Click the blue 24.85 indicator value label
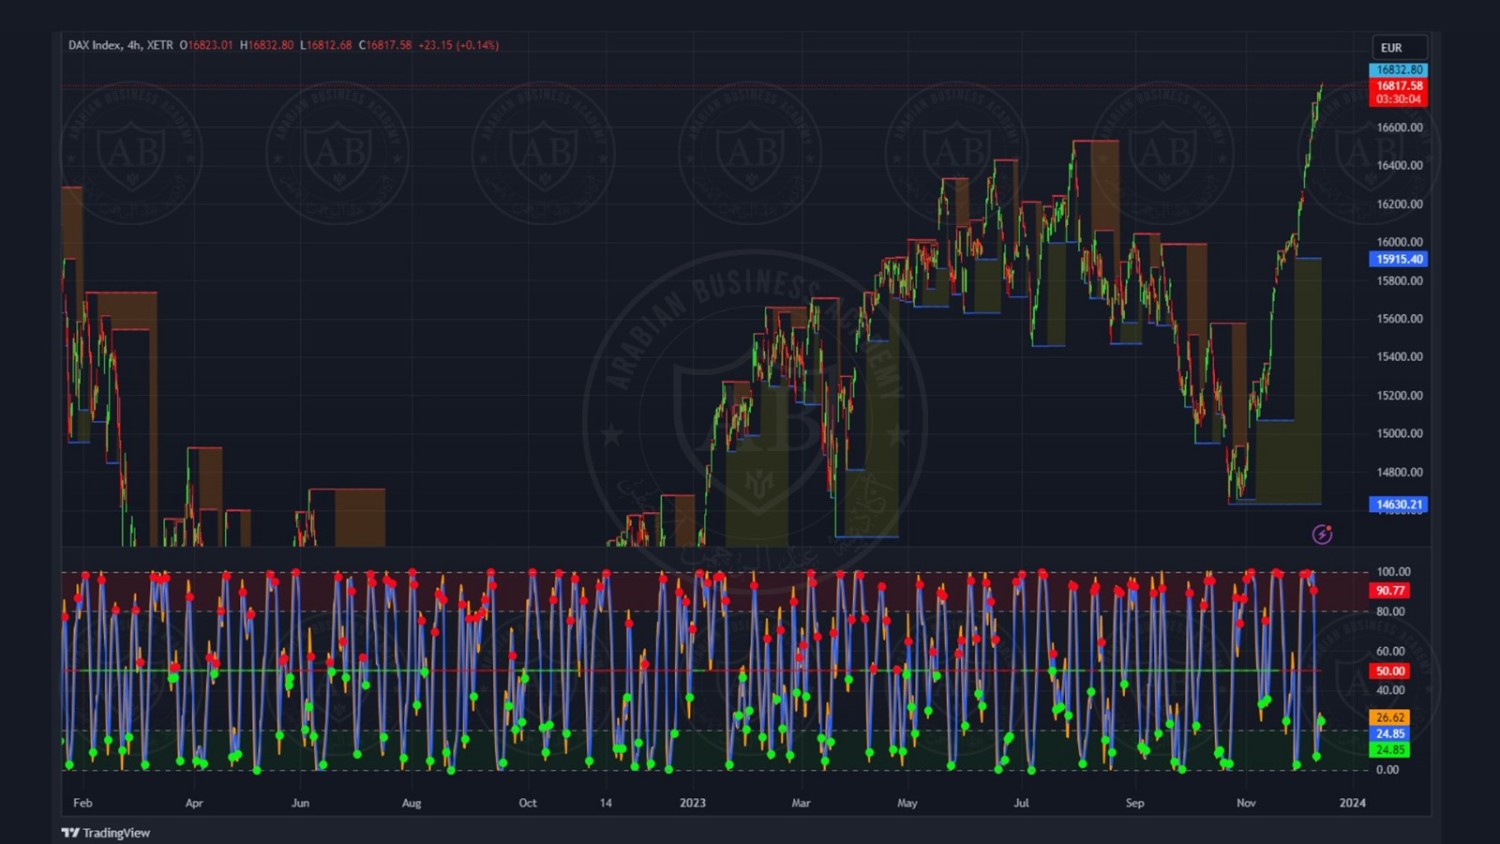1500x844 pixels. 1390,733
